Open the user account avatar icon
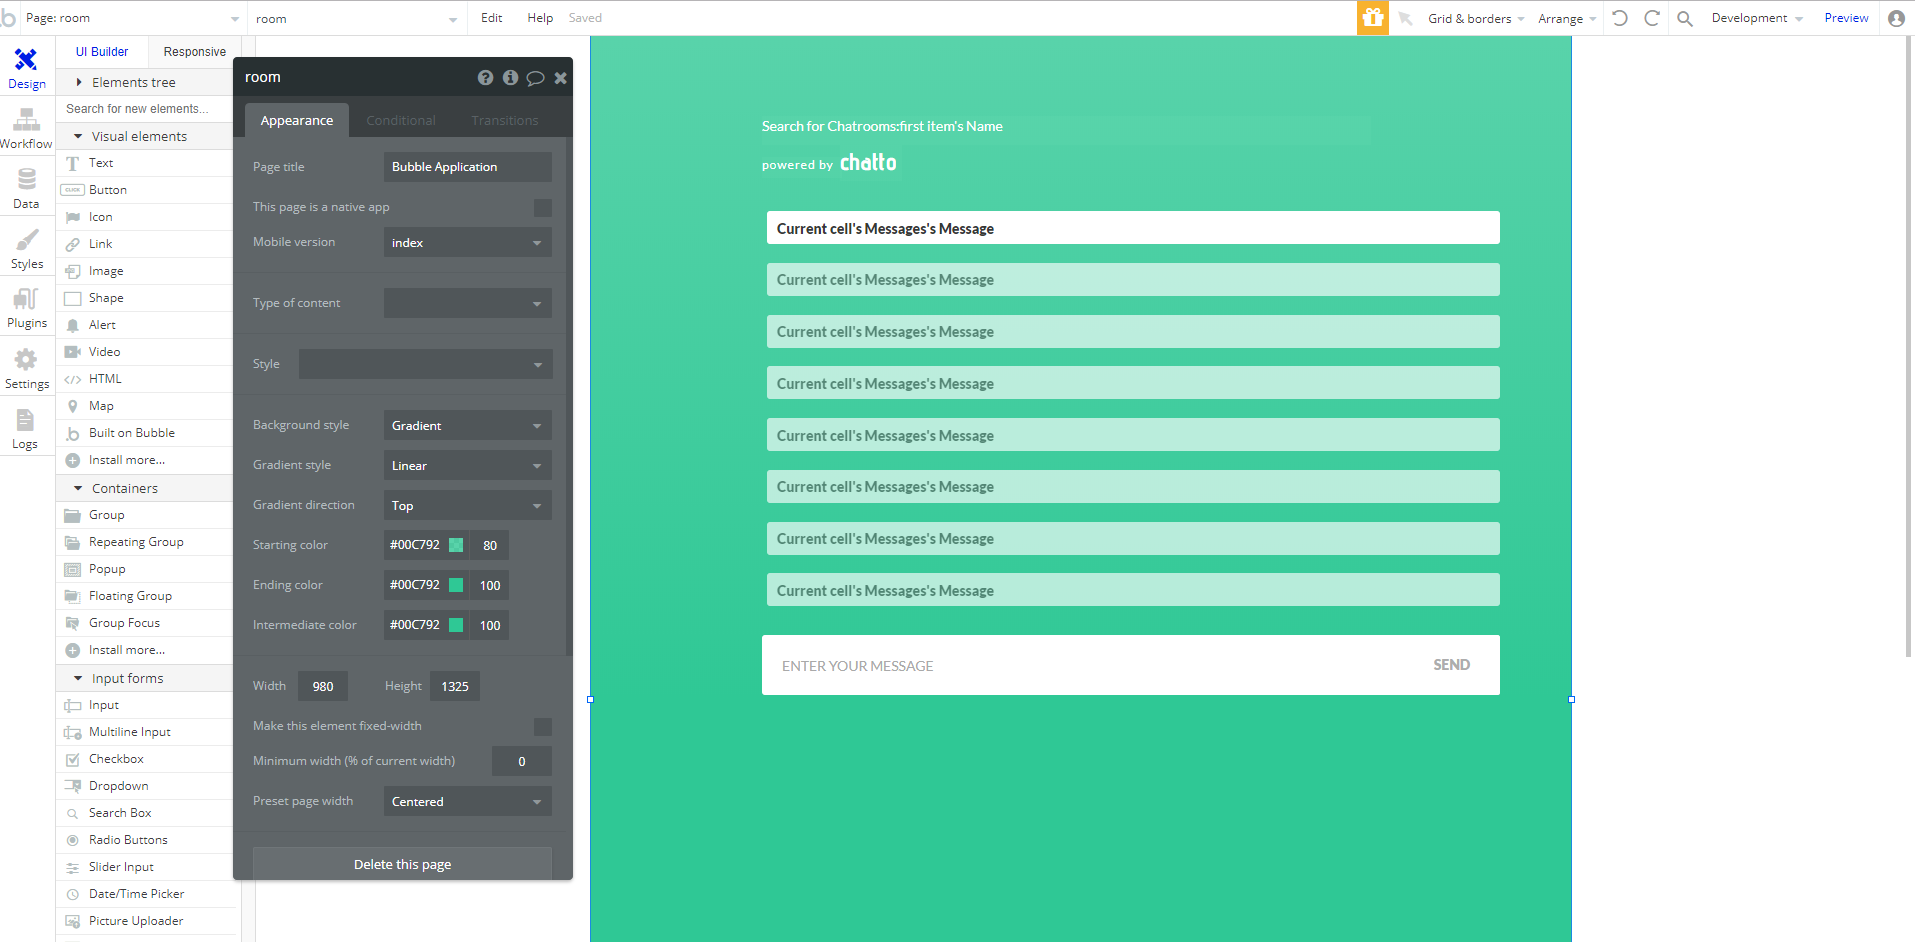Viewport: 1915px width, 942px height. tap(1896, 18)
